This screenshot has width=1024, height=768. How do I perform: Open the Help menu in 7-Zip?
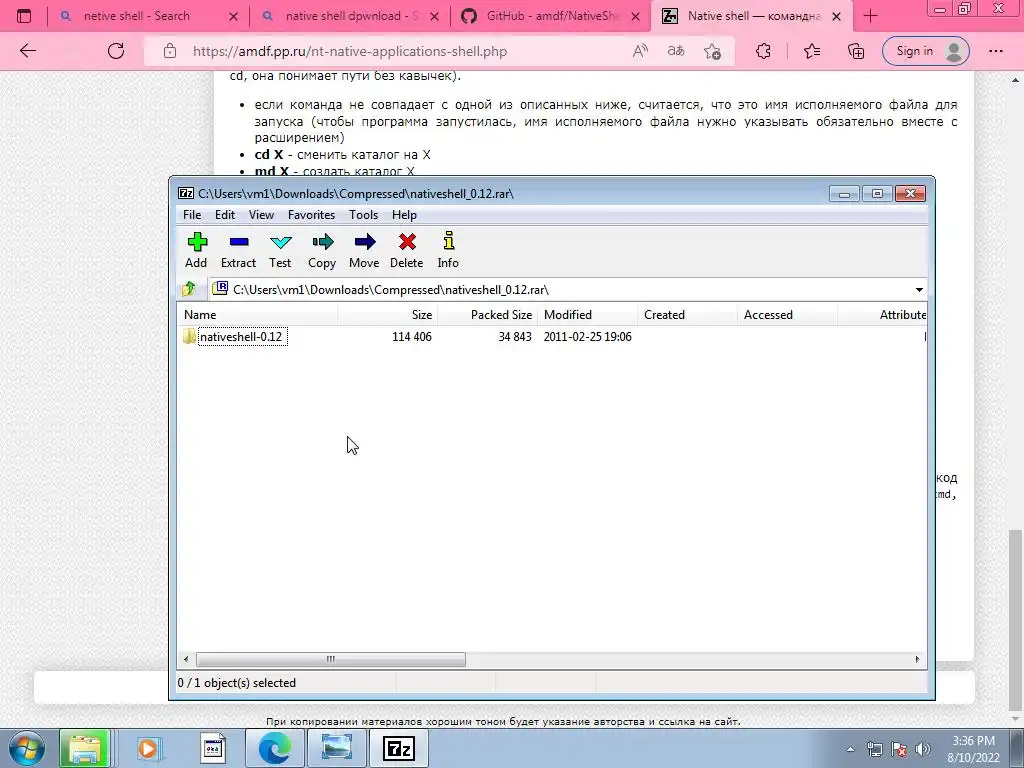[404, 215]
